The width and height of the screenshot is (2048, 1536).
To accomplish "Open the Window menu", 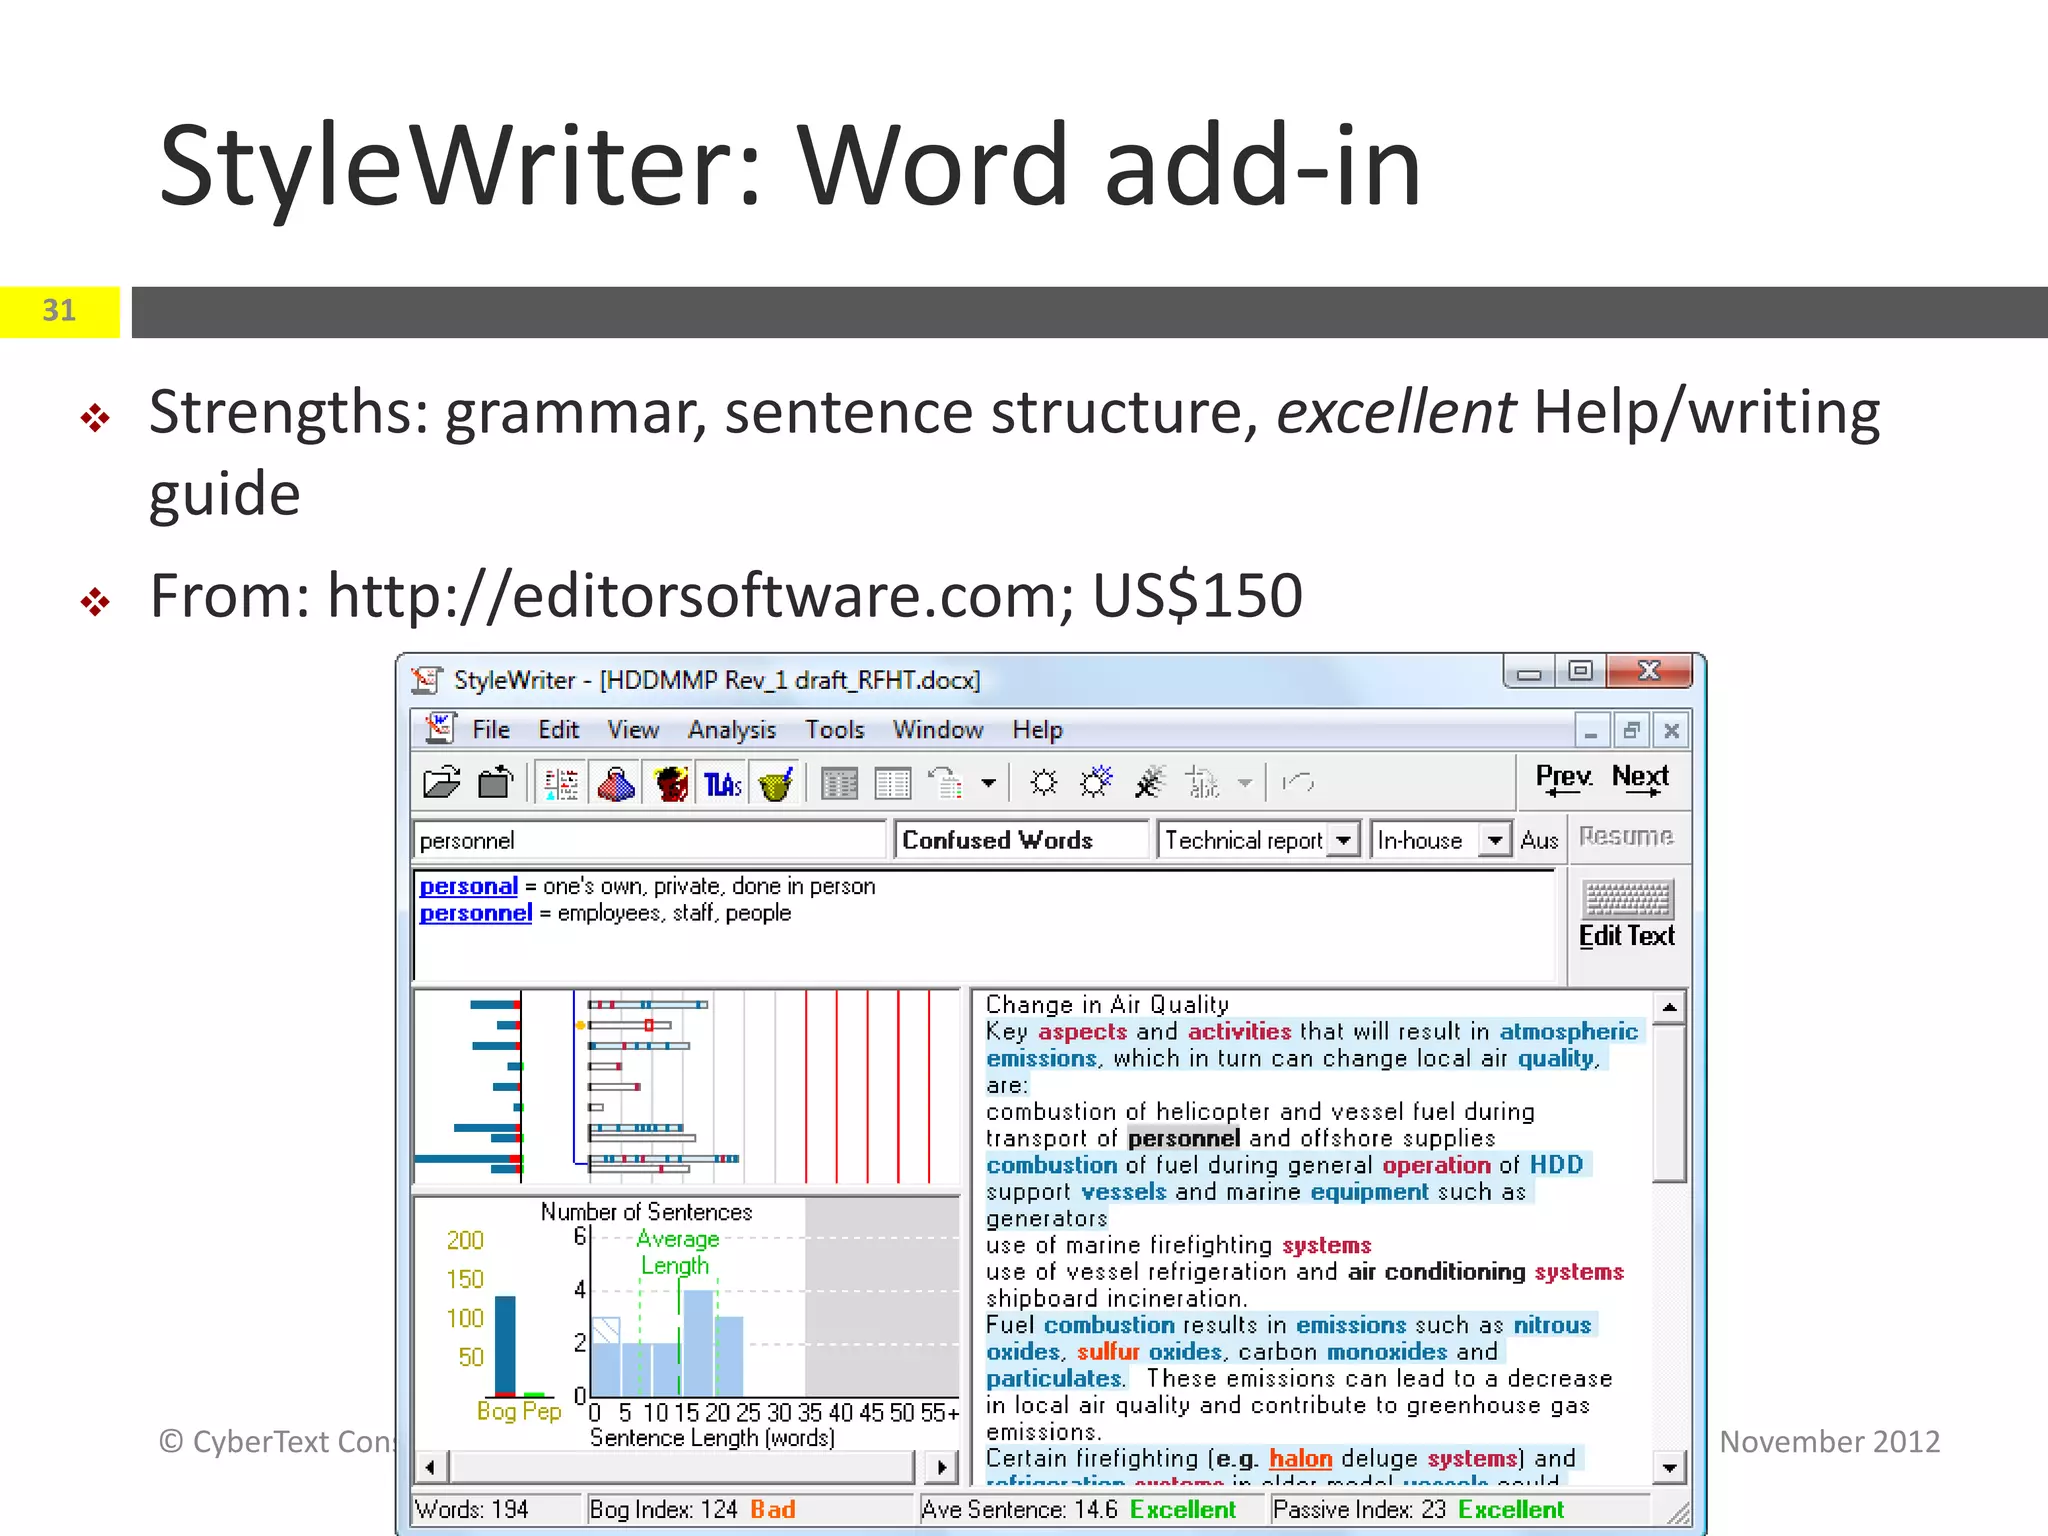I will point(938,730).
